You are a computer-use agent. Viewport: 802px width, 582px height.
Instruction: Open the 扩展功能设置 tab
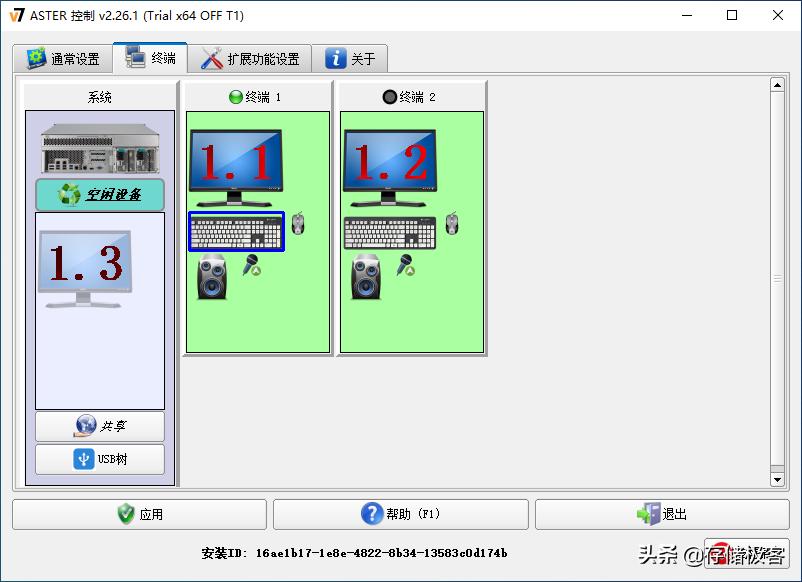pos(249,58)
